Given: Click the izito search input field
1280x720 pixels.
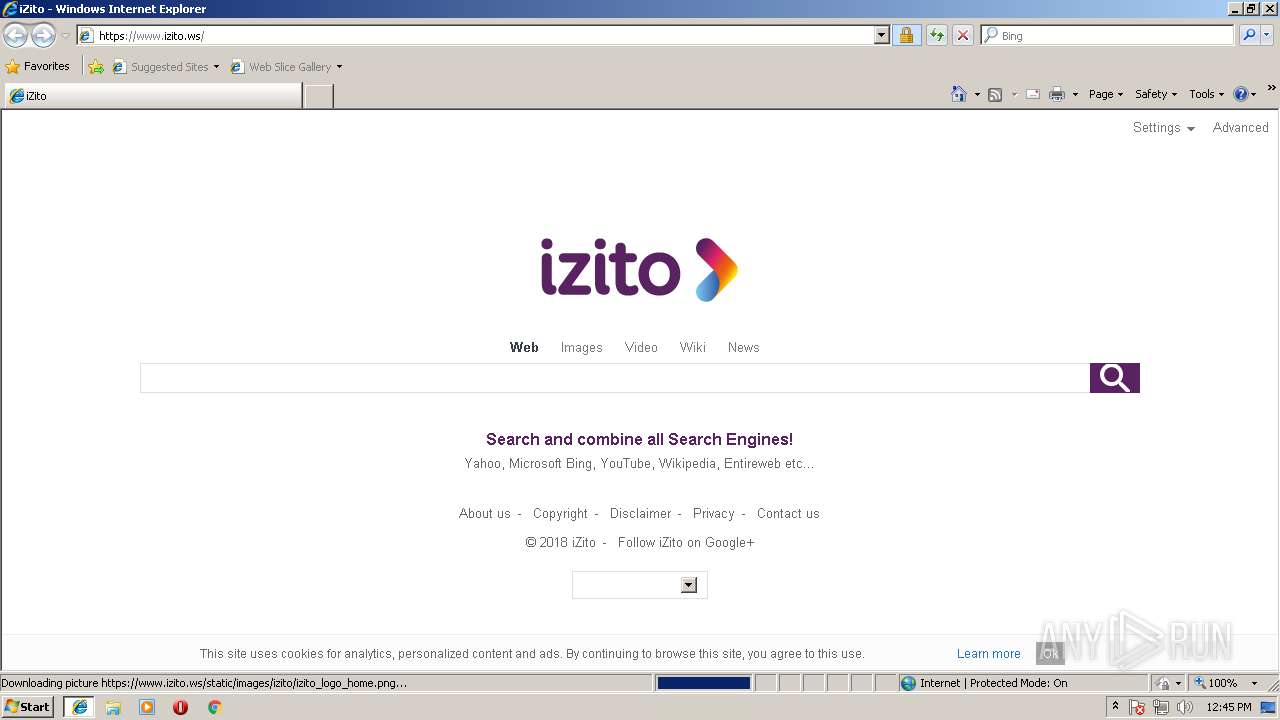Looking at the screenshot, I should [615, 378].
